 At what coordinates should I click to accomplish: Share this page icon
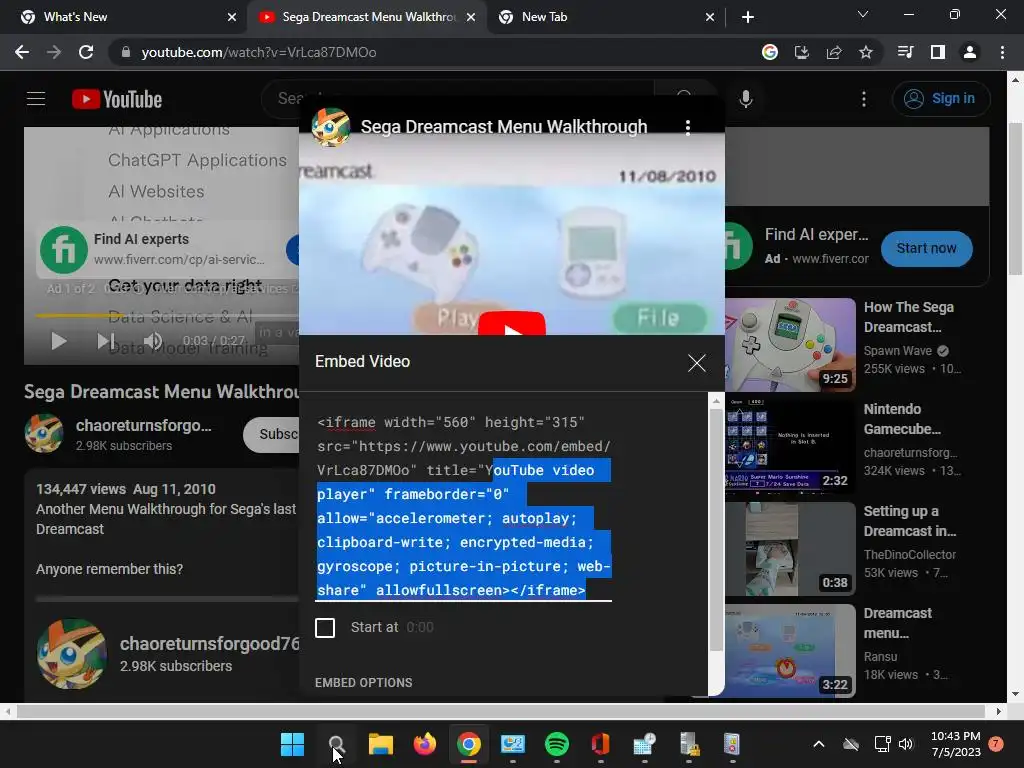(x=834, y=52)
